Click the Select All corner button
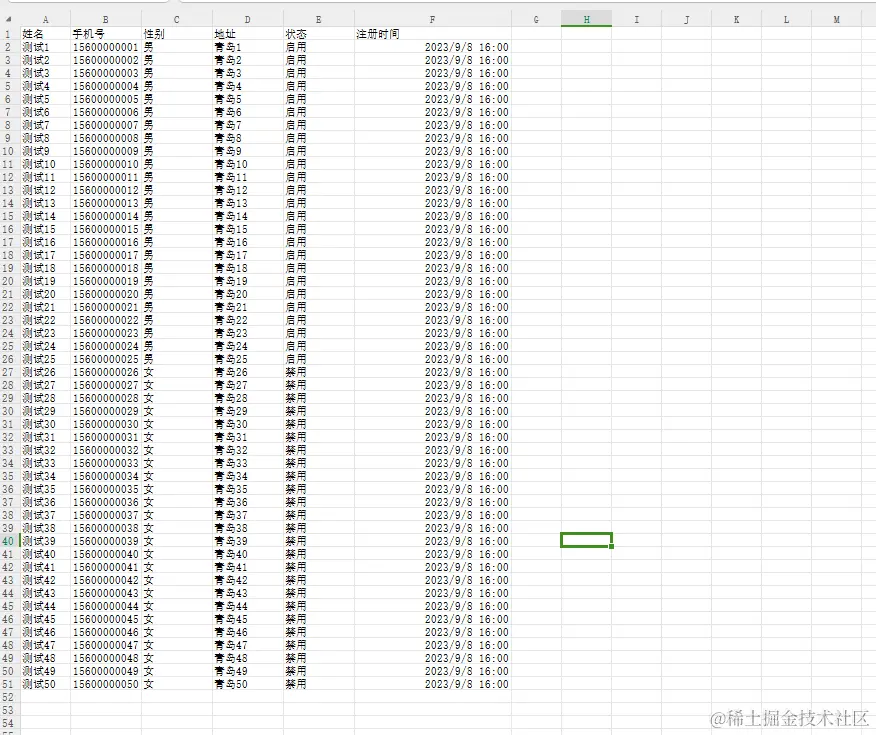 tap(8, 19)
